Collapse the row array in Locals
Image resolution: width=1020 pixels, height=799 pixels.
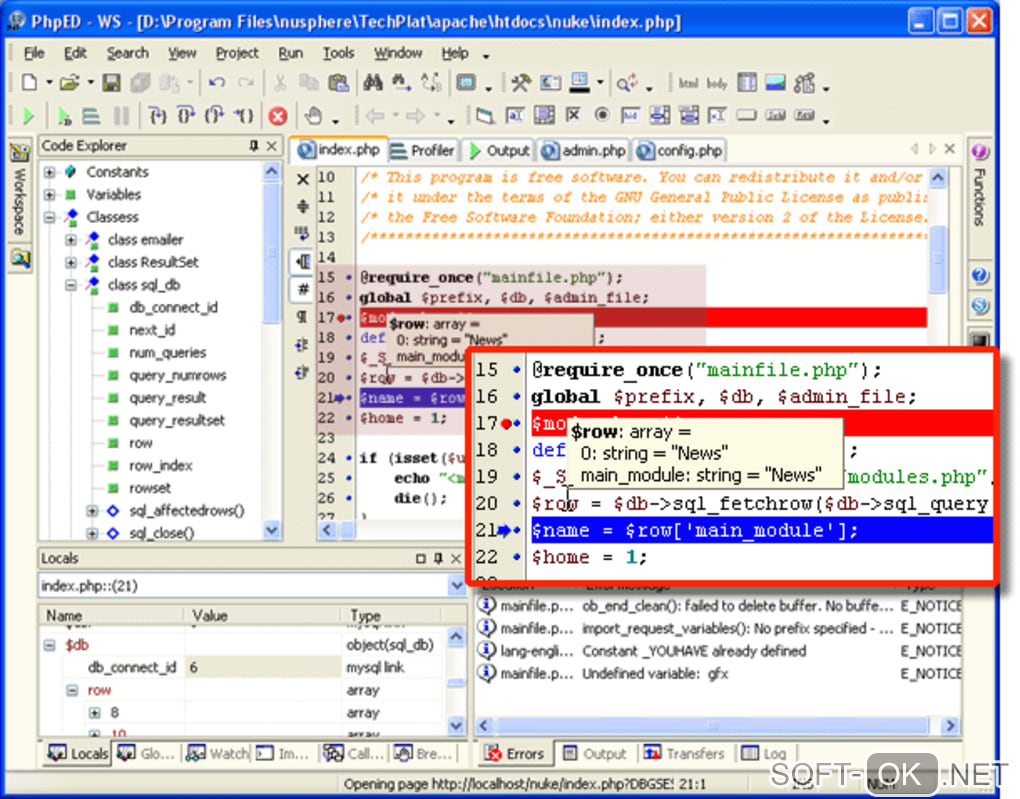[72, 690]
